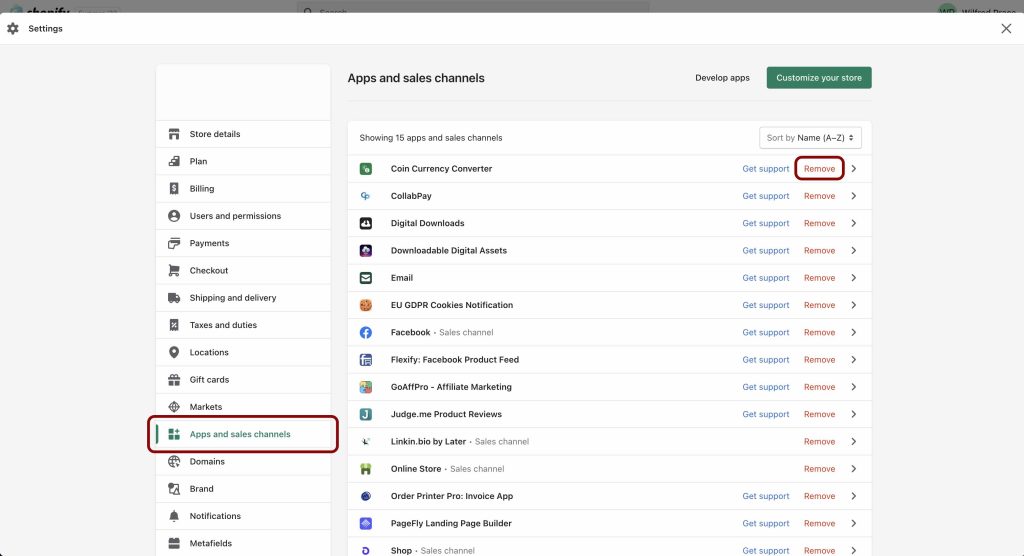1024x556 pixels.
Task: Click the Downloadable Digital Assets app name
Action: (x=449, y=250)
